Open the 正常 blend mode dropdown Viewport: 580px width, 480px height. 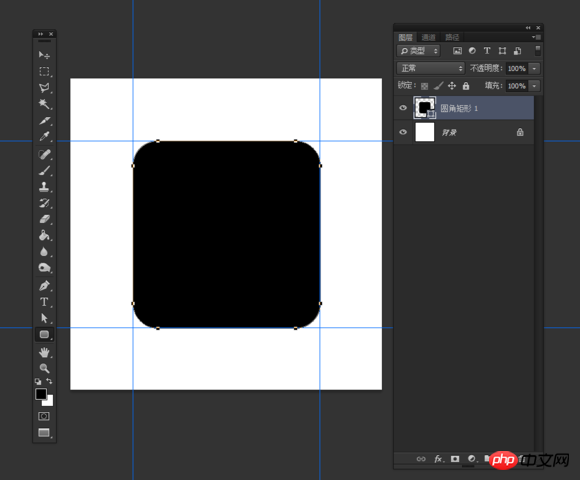point(431,68)
